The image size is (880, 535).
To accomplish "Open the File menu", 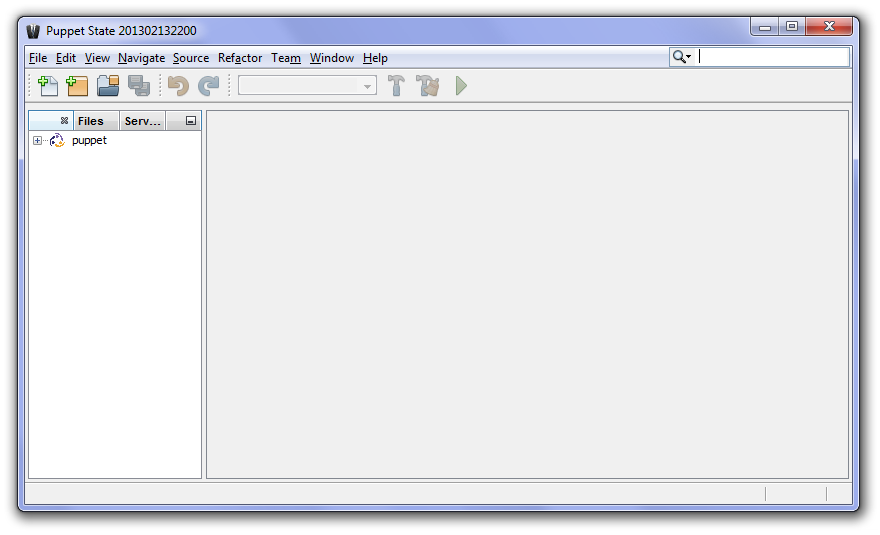I will click(38, 58).
